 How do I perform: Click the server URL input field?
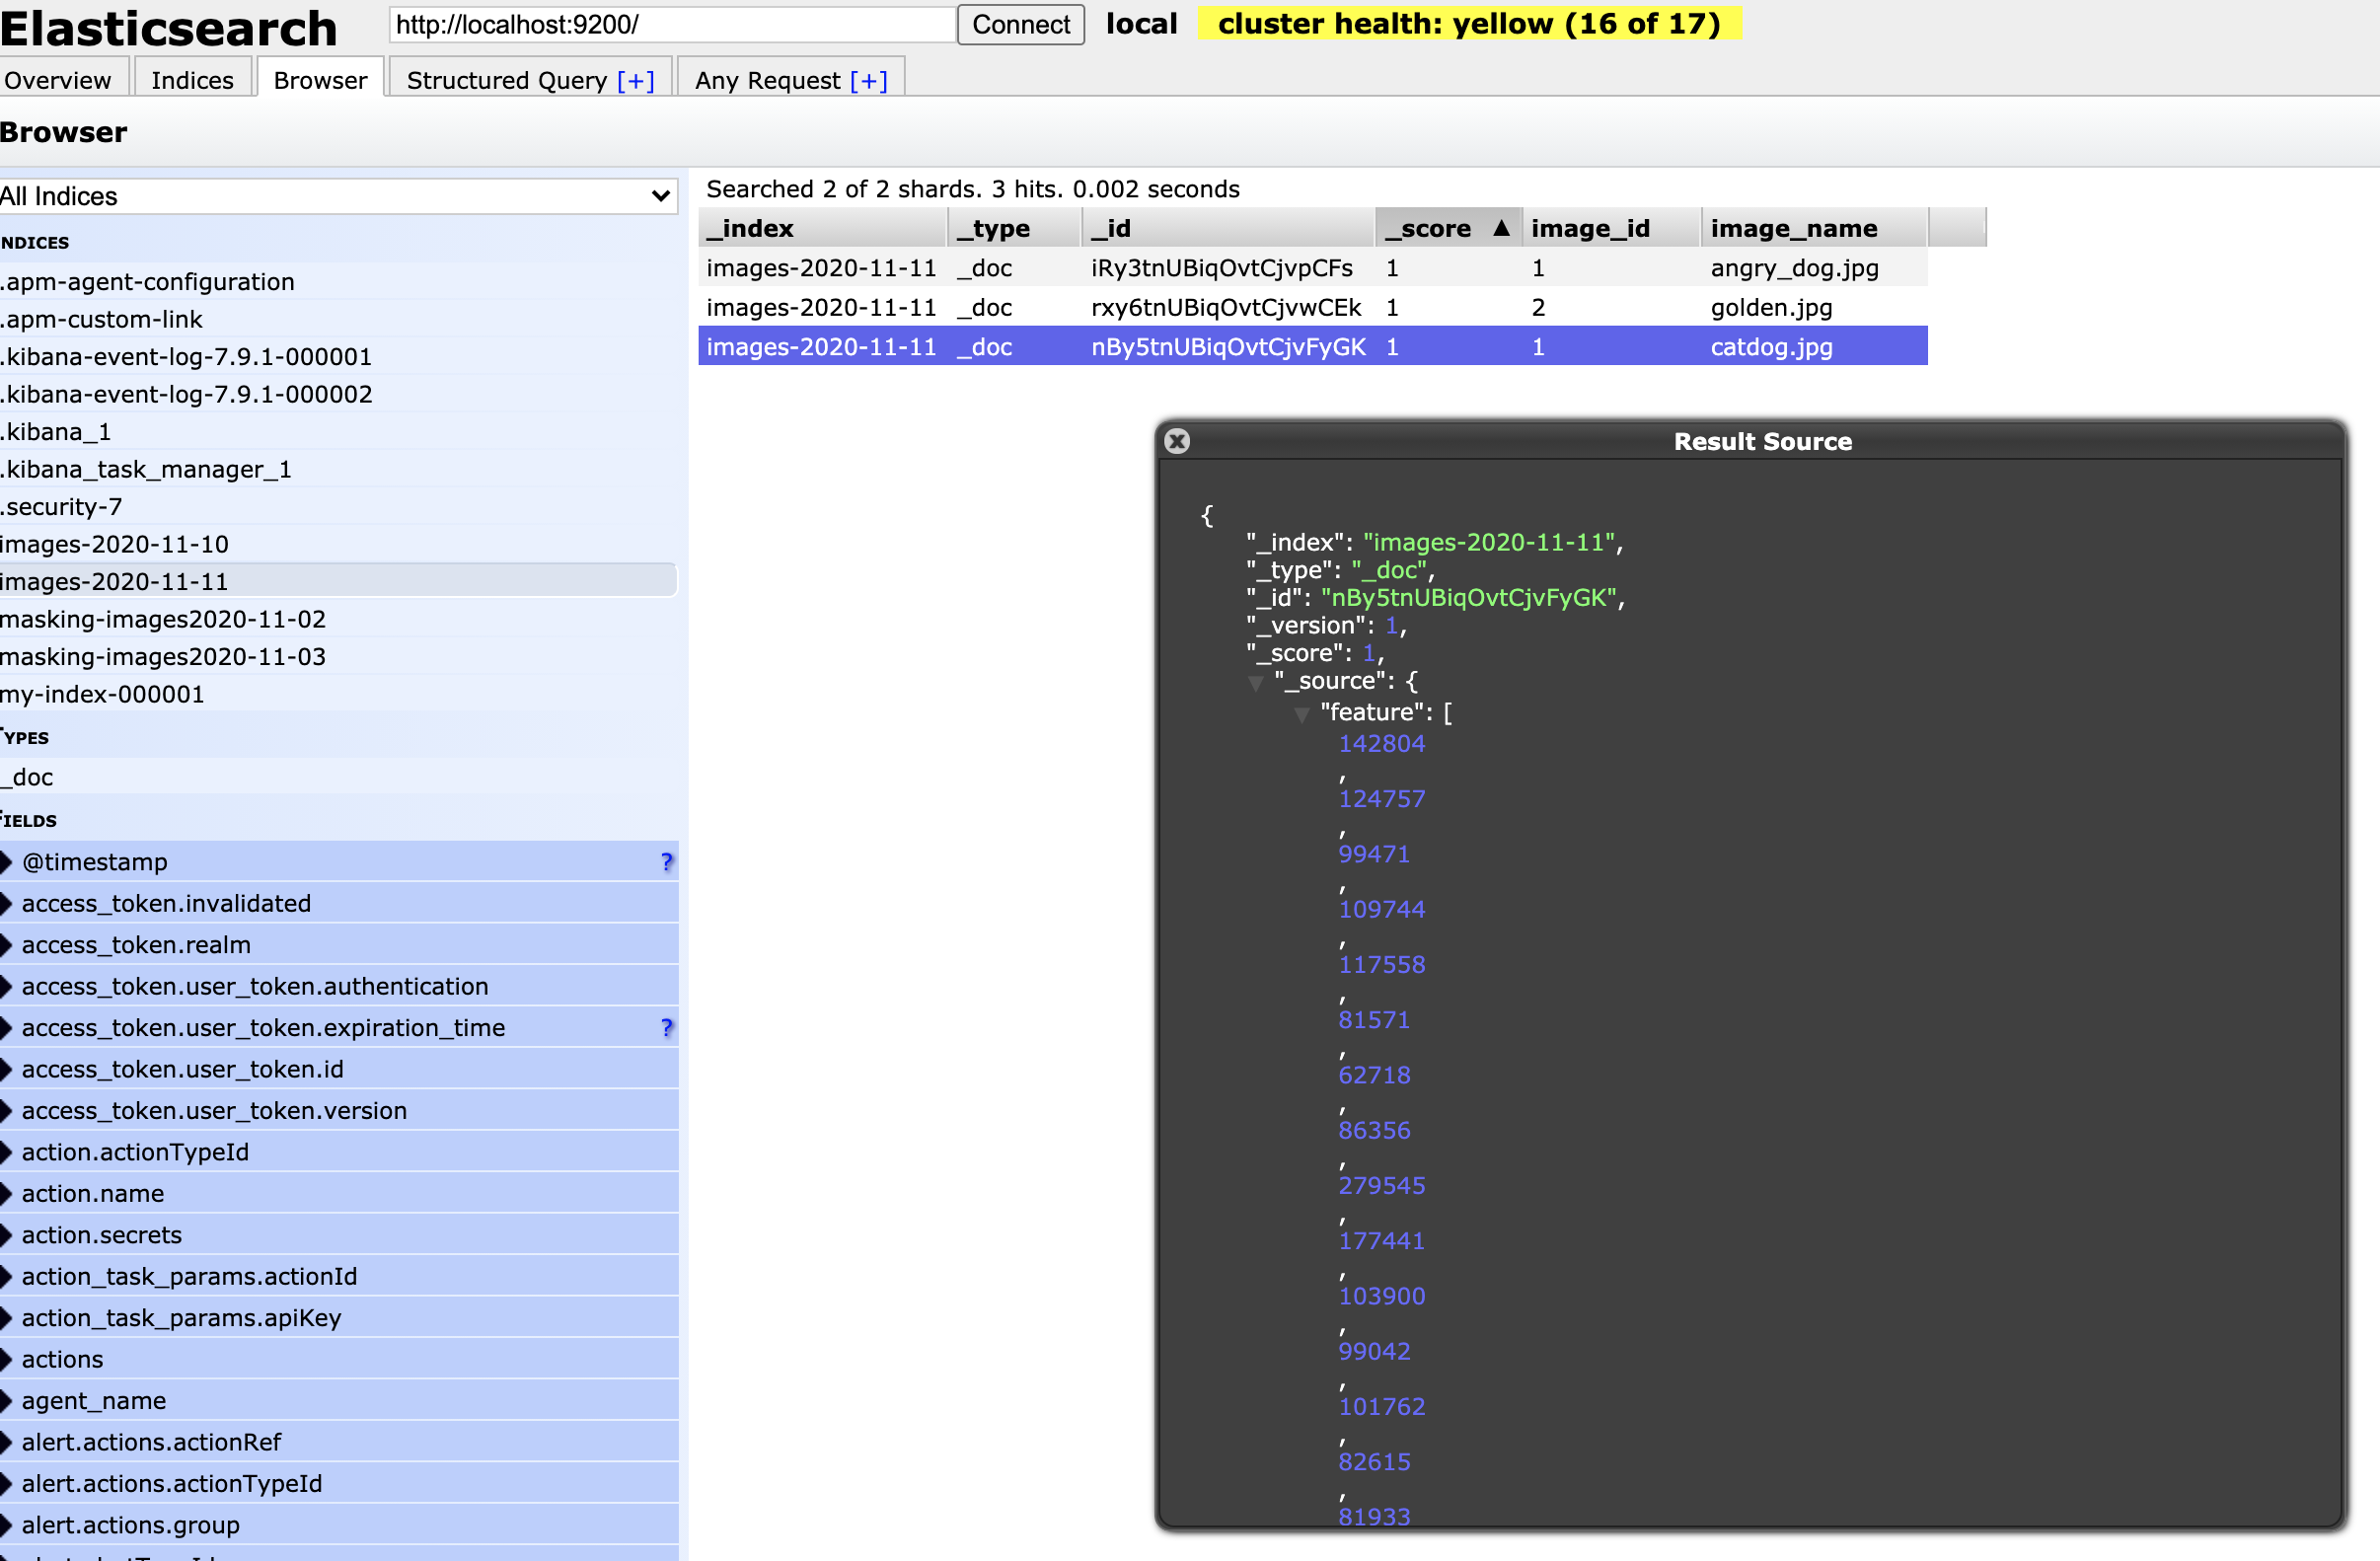[672, 24]
